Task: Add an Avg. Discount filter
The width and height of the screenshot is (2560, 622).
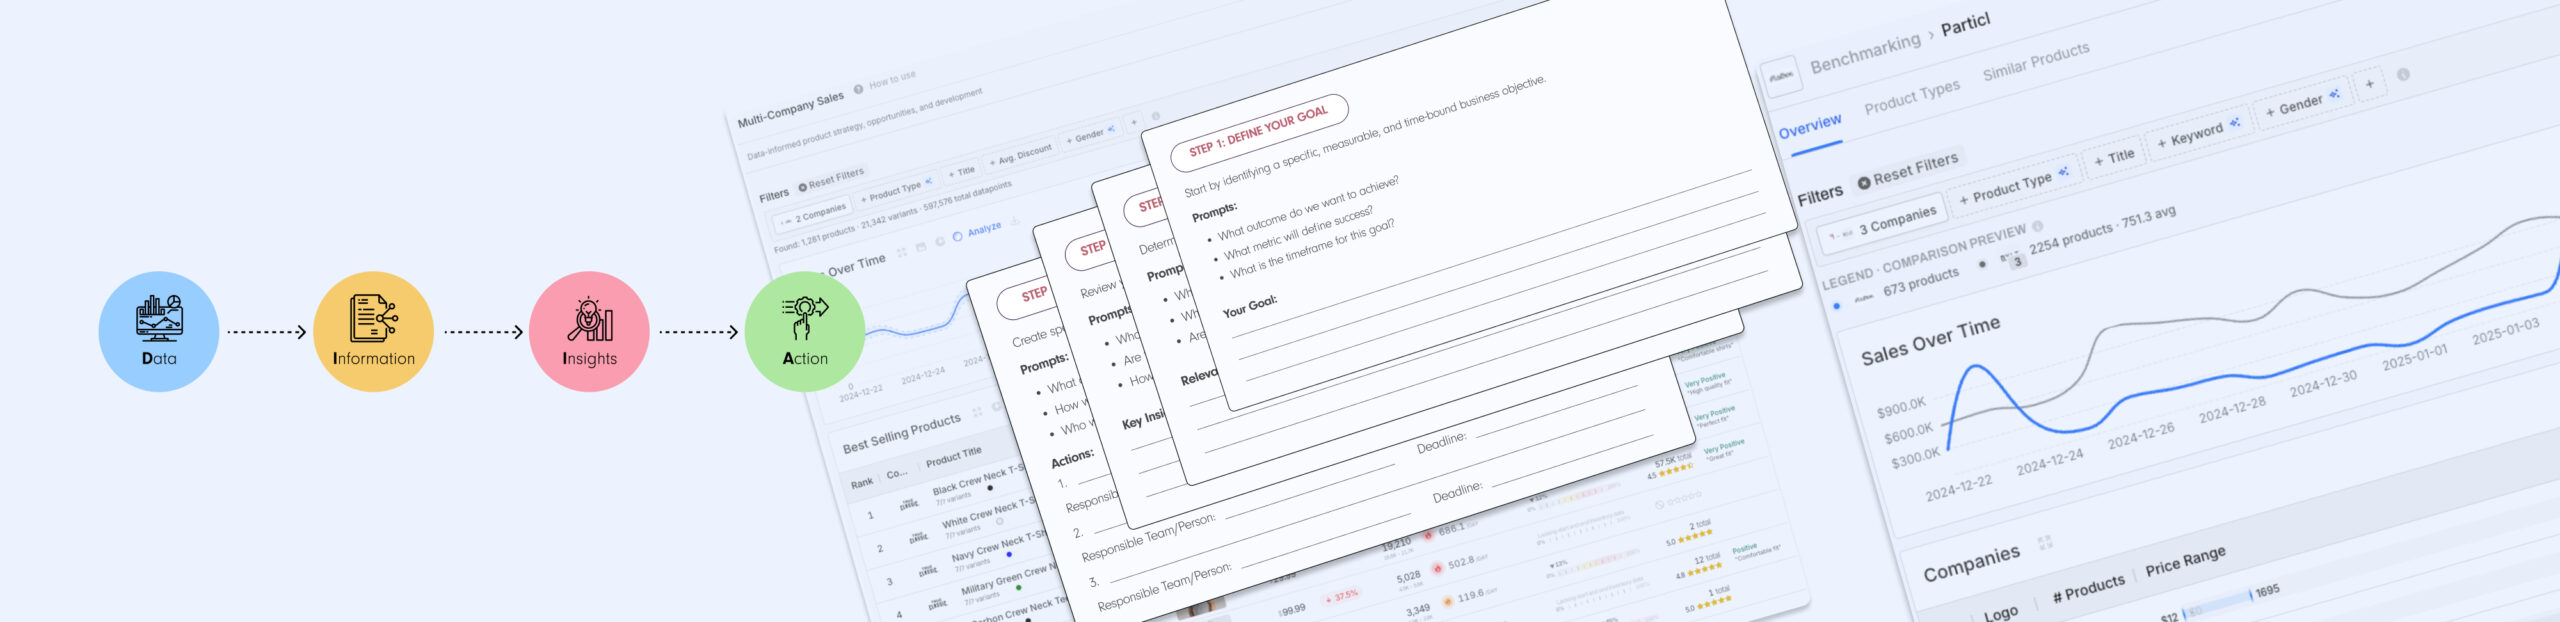Action: [x=1020, y=156]
